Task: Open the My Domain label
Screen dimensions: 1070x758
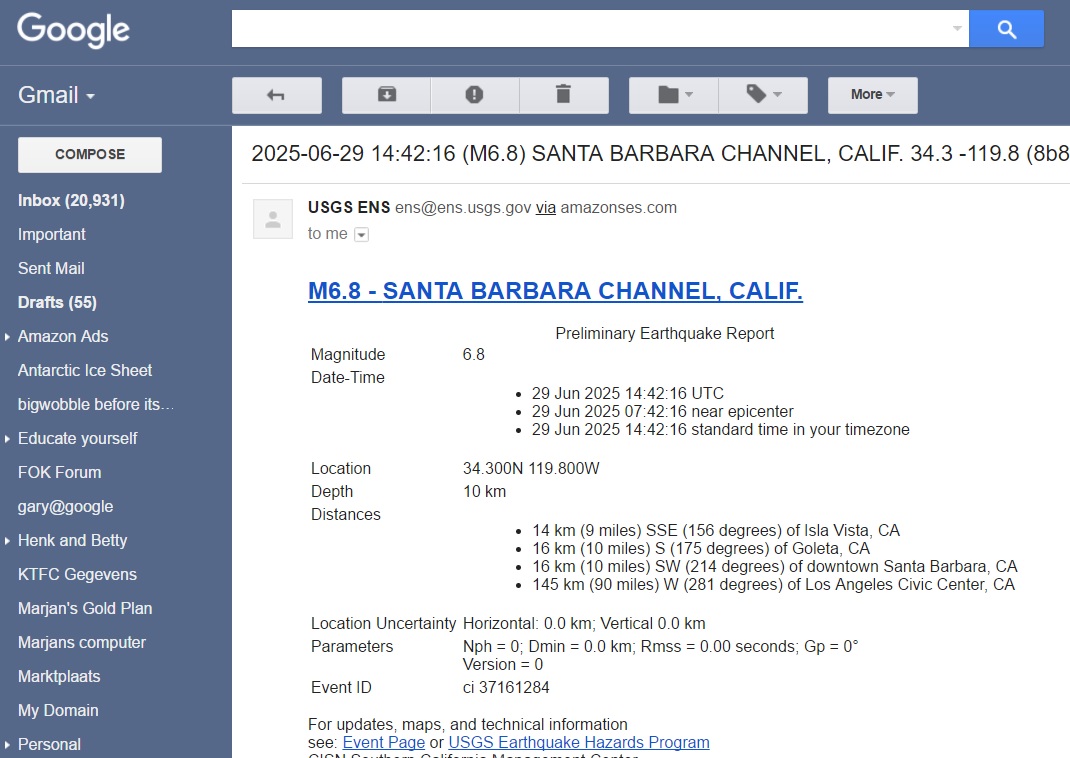Action: [x=58, y=711]
